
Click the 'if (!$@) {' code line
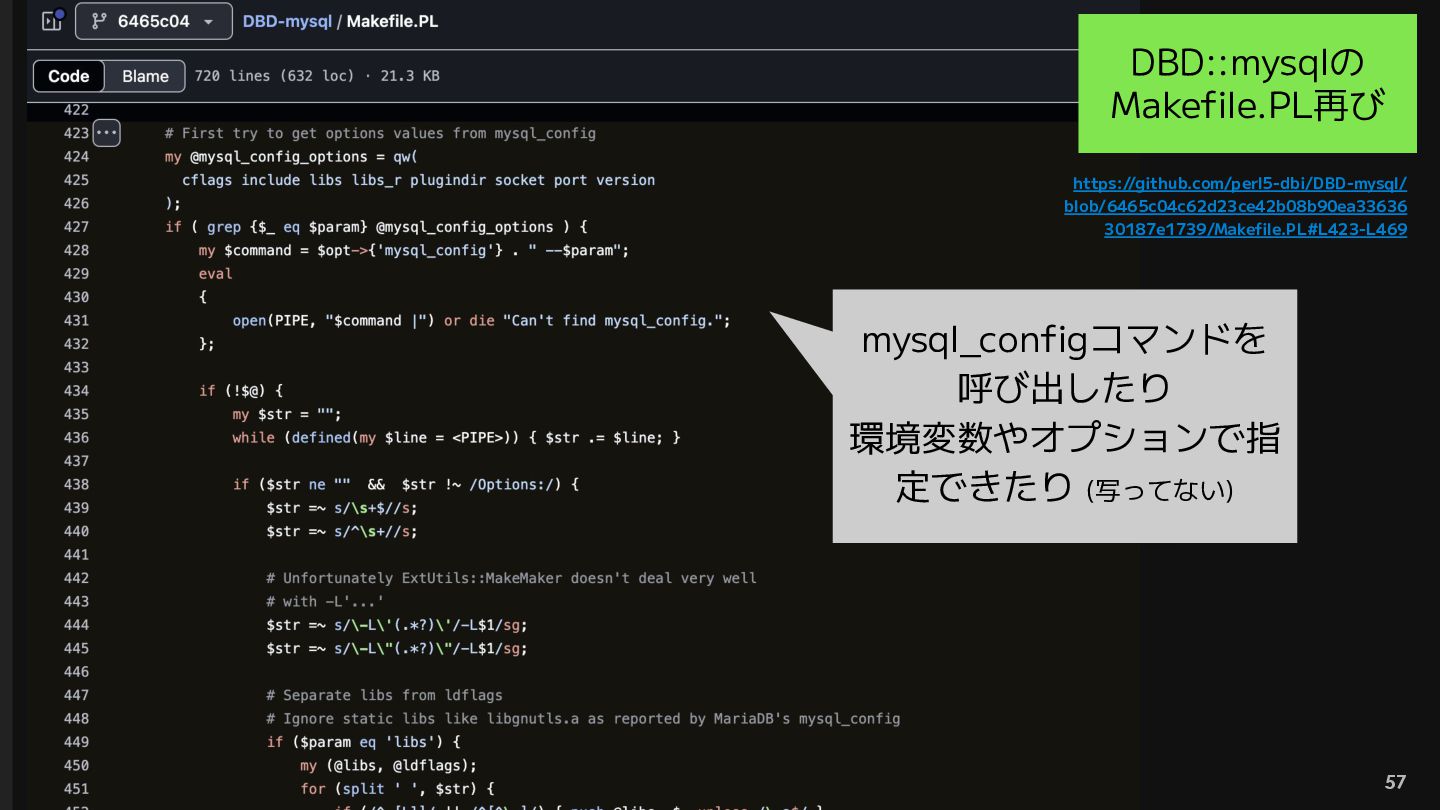(241, 391)
